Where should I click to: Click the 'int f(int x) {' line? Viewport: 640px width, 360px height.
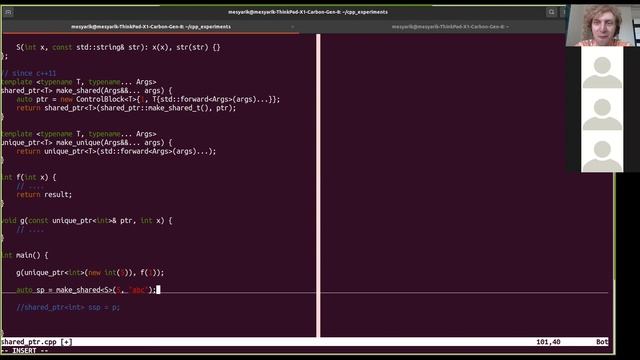click(29, 178)
